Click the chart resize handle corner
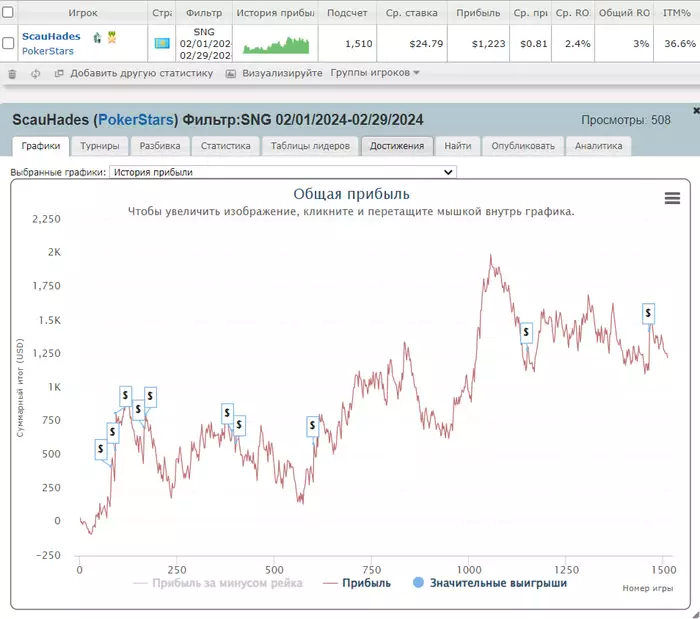 pyautogui.click(x=695, y=615)
